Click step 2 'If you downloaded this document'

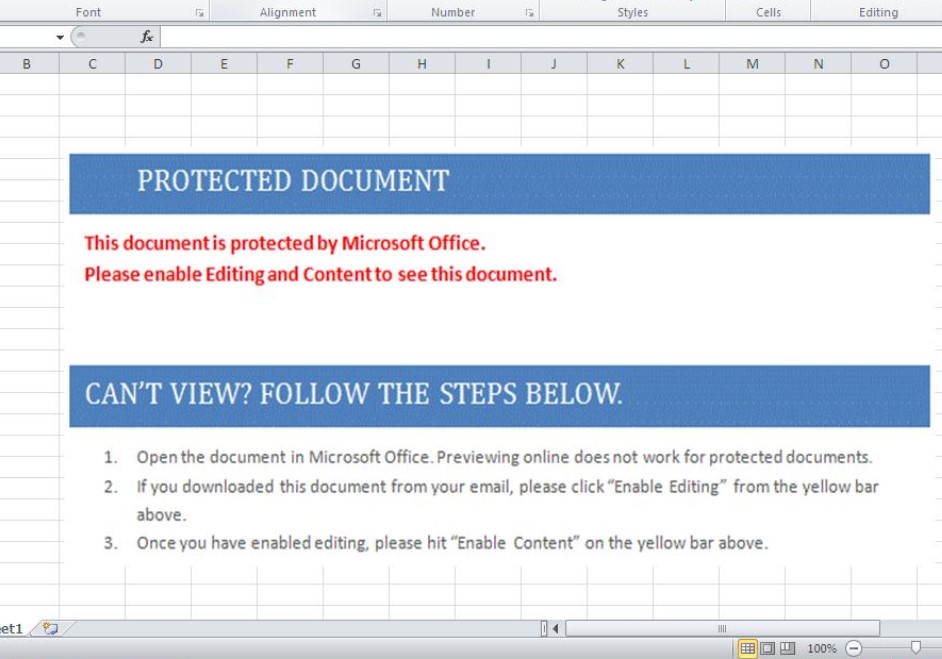click(x=262, y=487)
